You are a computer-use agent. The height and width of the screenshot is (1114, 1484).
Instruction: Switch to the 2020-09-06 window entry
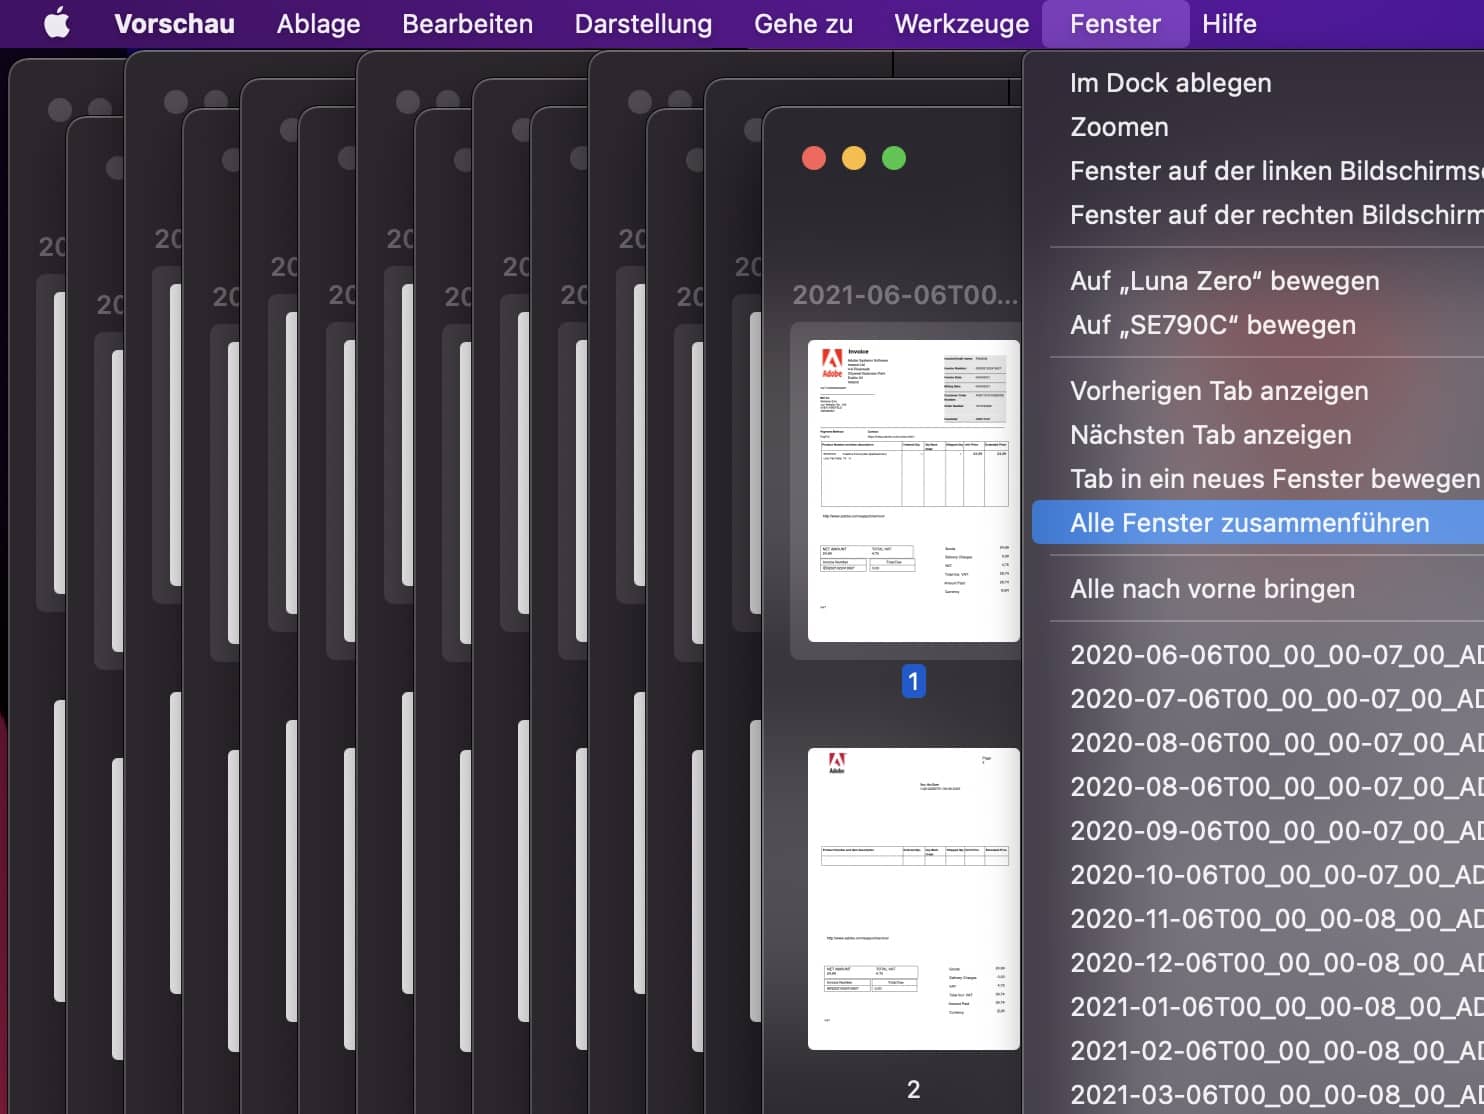(1258, 831)
